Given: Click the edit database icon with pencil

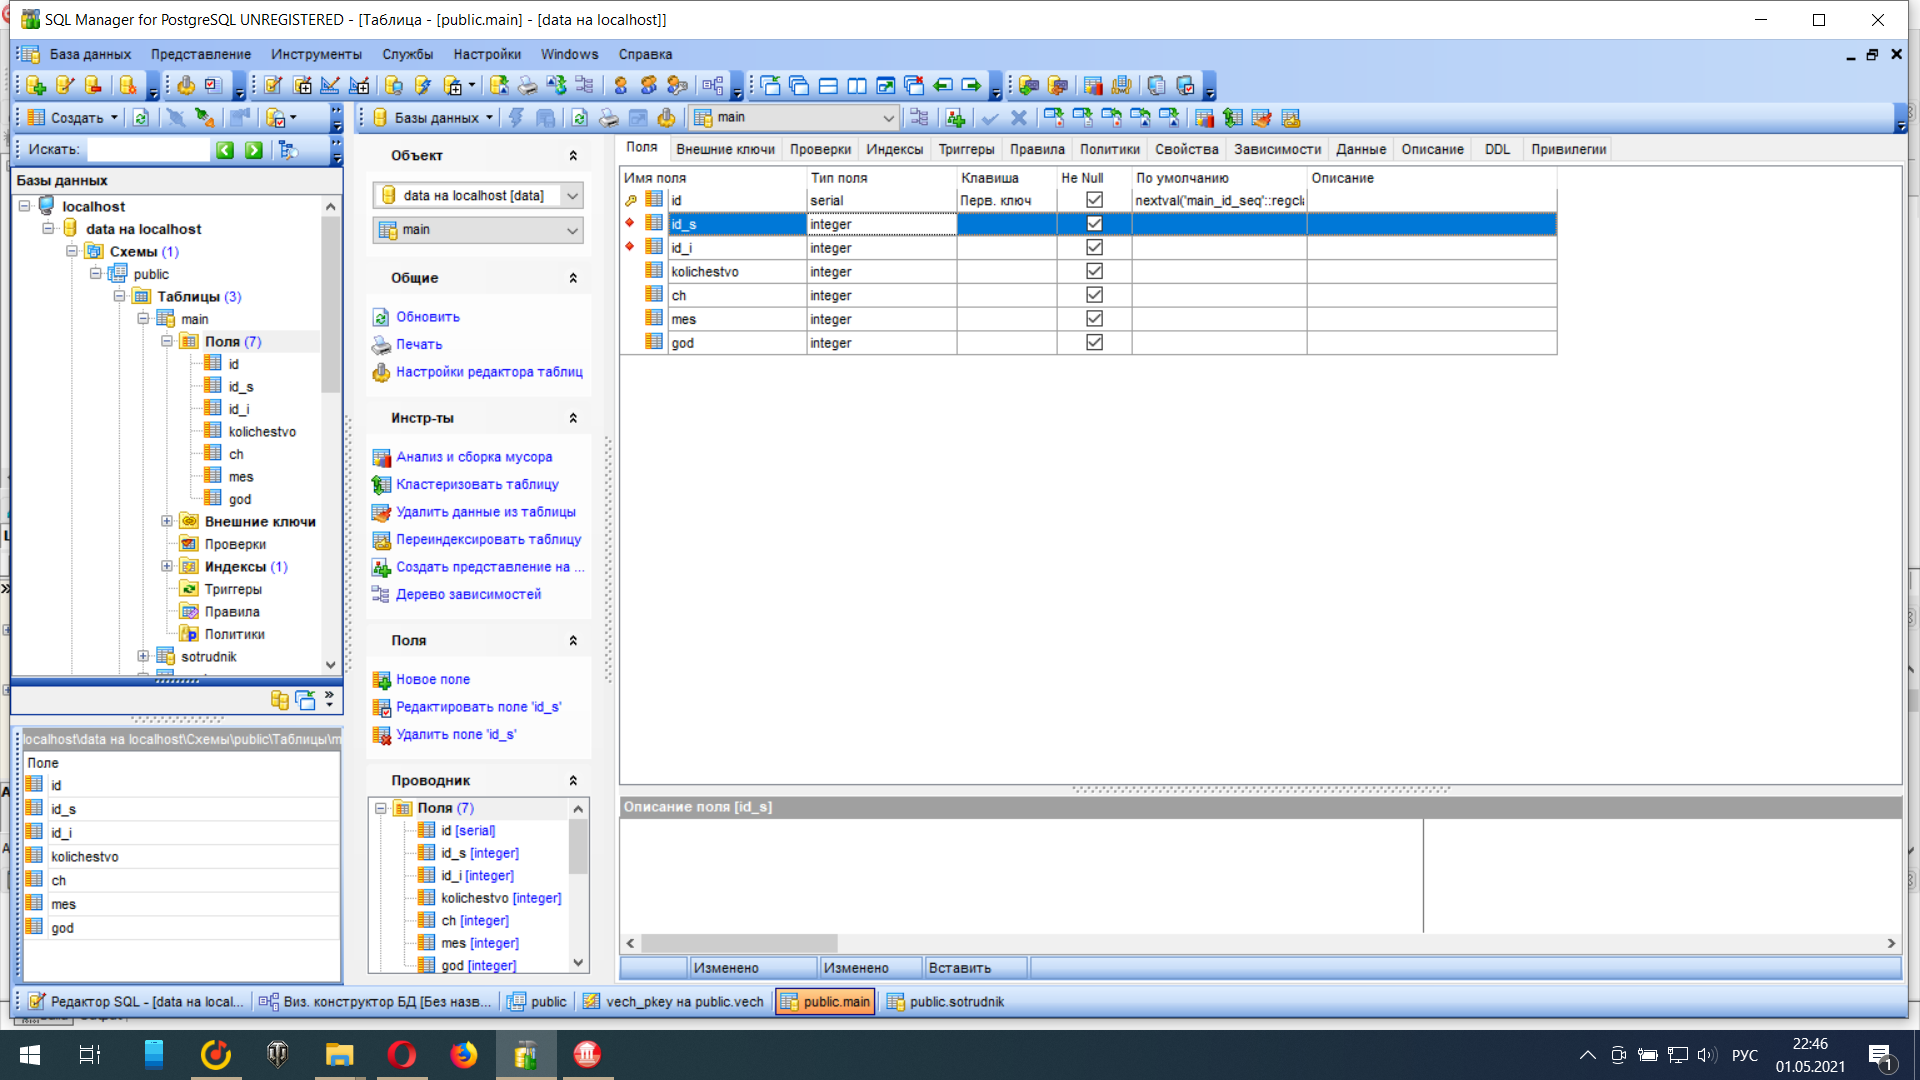Looking at the screenshot, I should pos(65,86).
